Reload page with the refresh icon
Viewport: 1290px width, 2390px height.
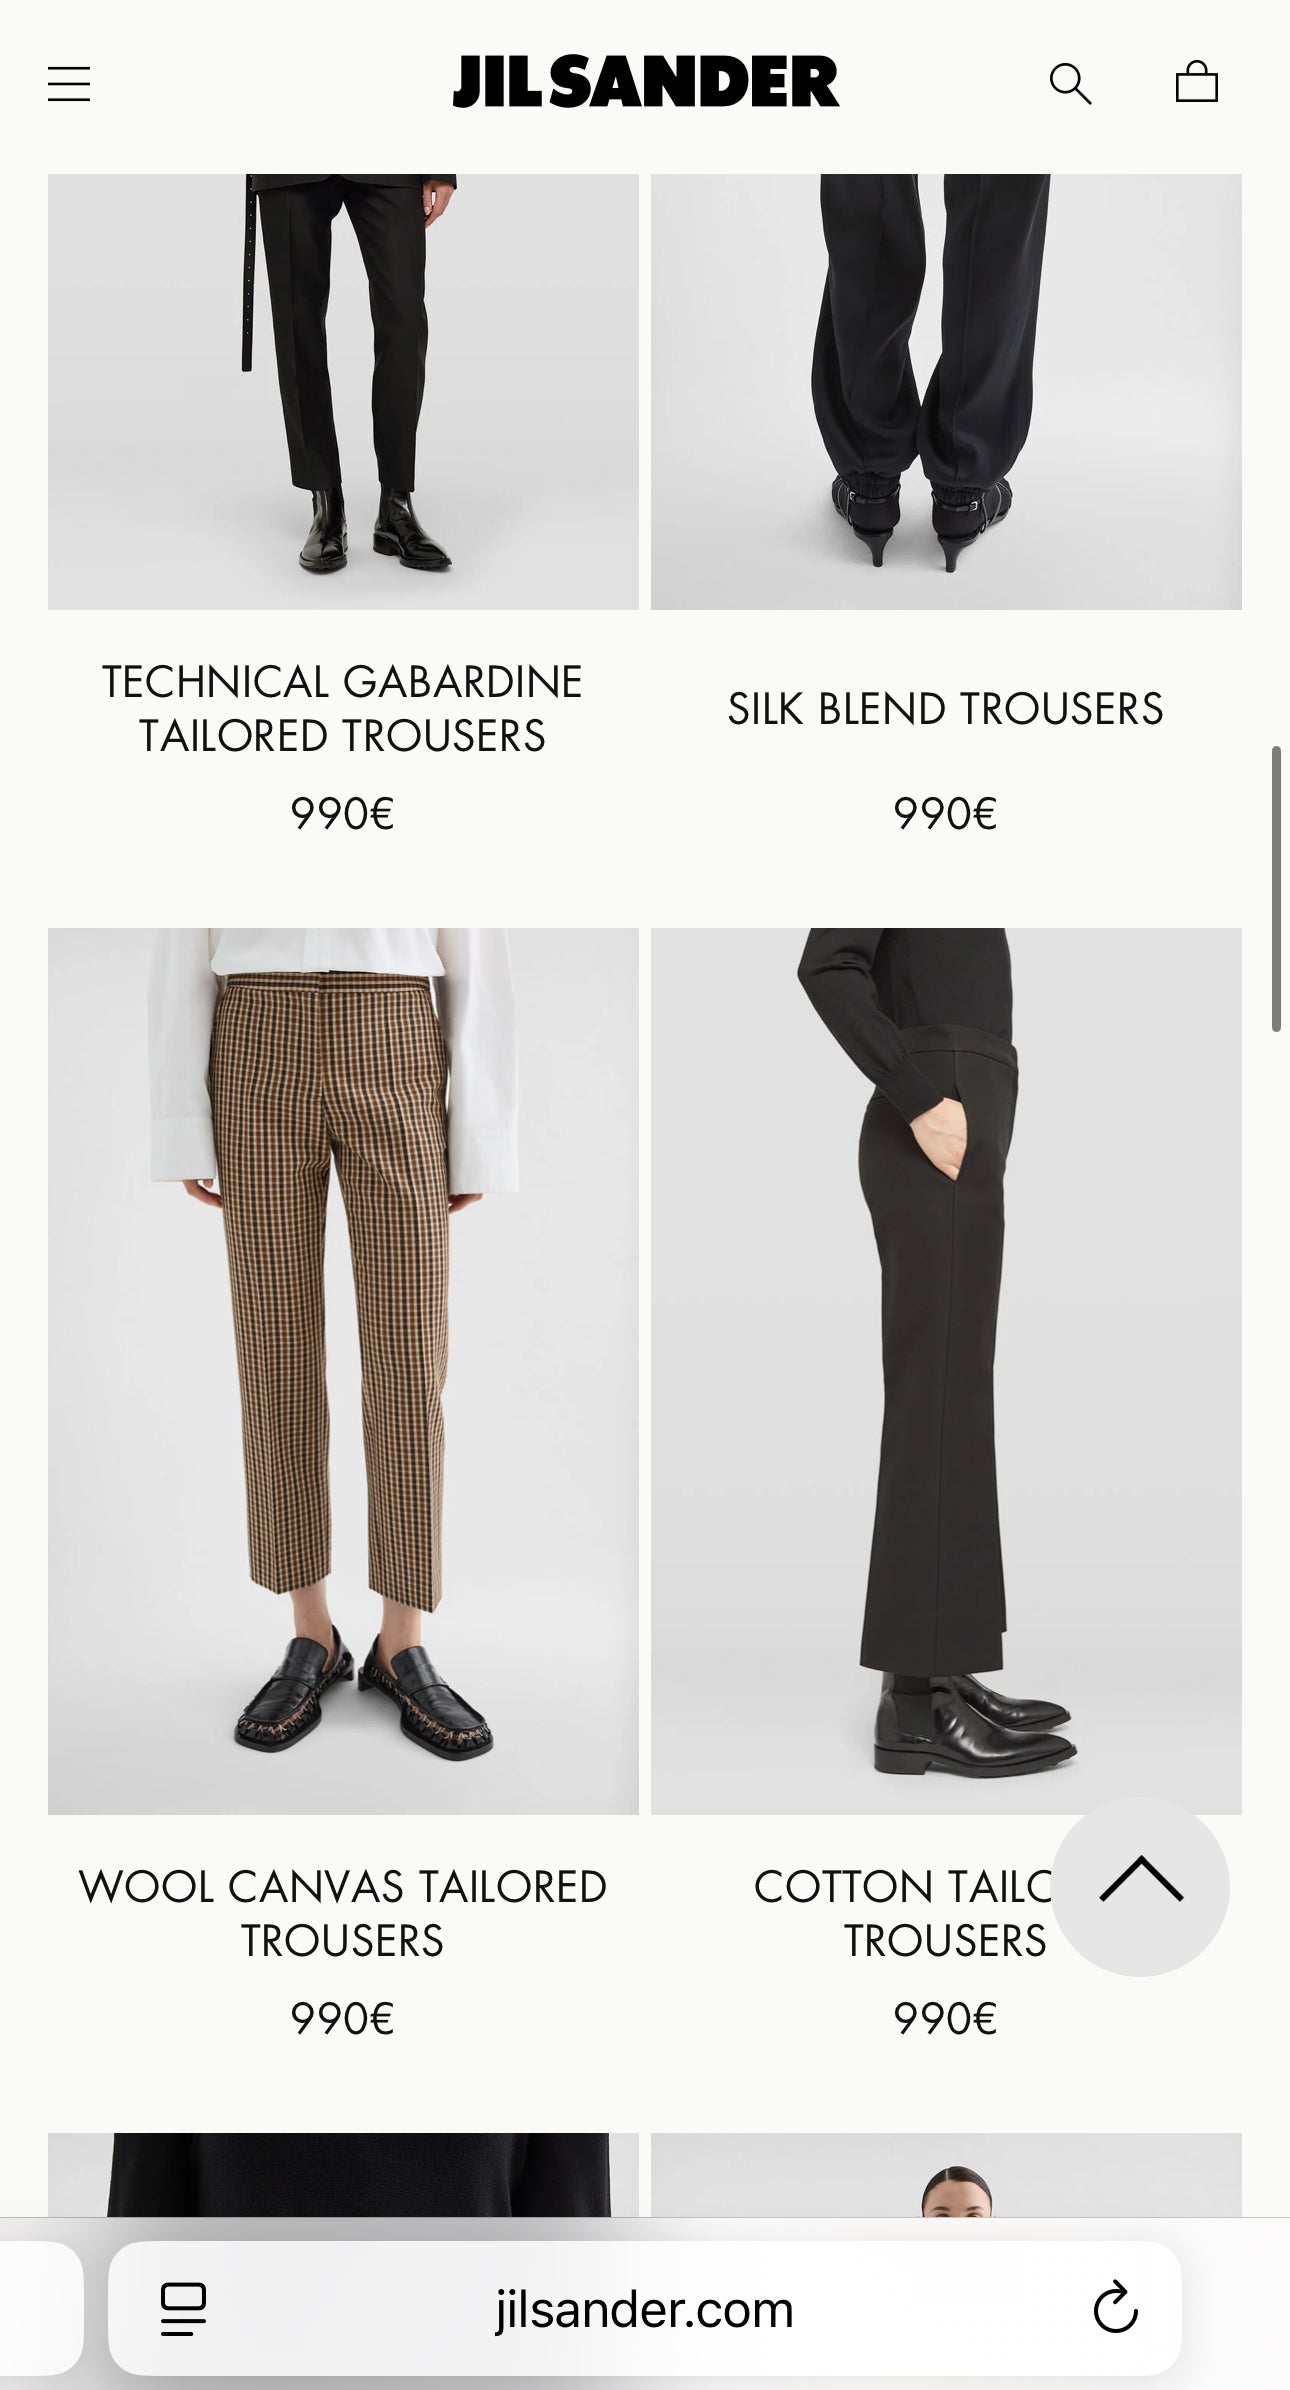[1115, 2308]
